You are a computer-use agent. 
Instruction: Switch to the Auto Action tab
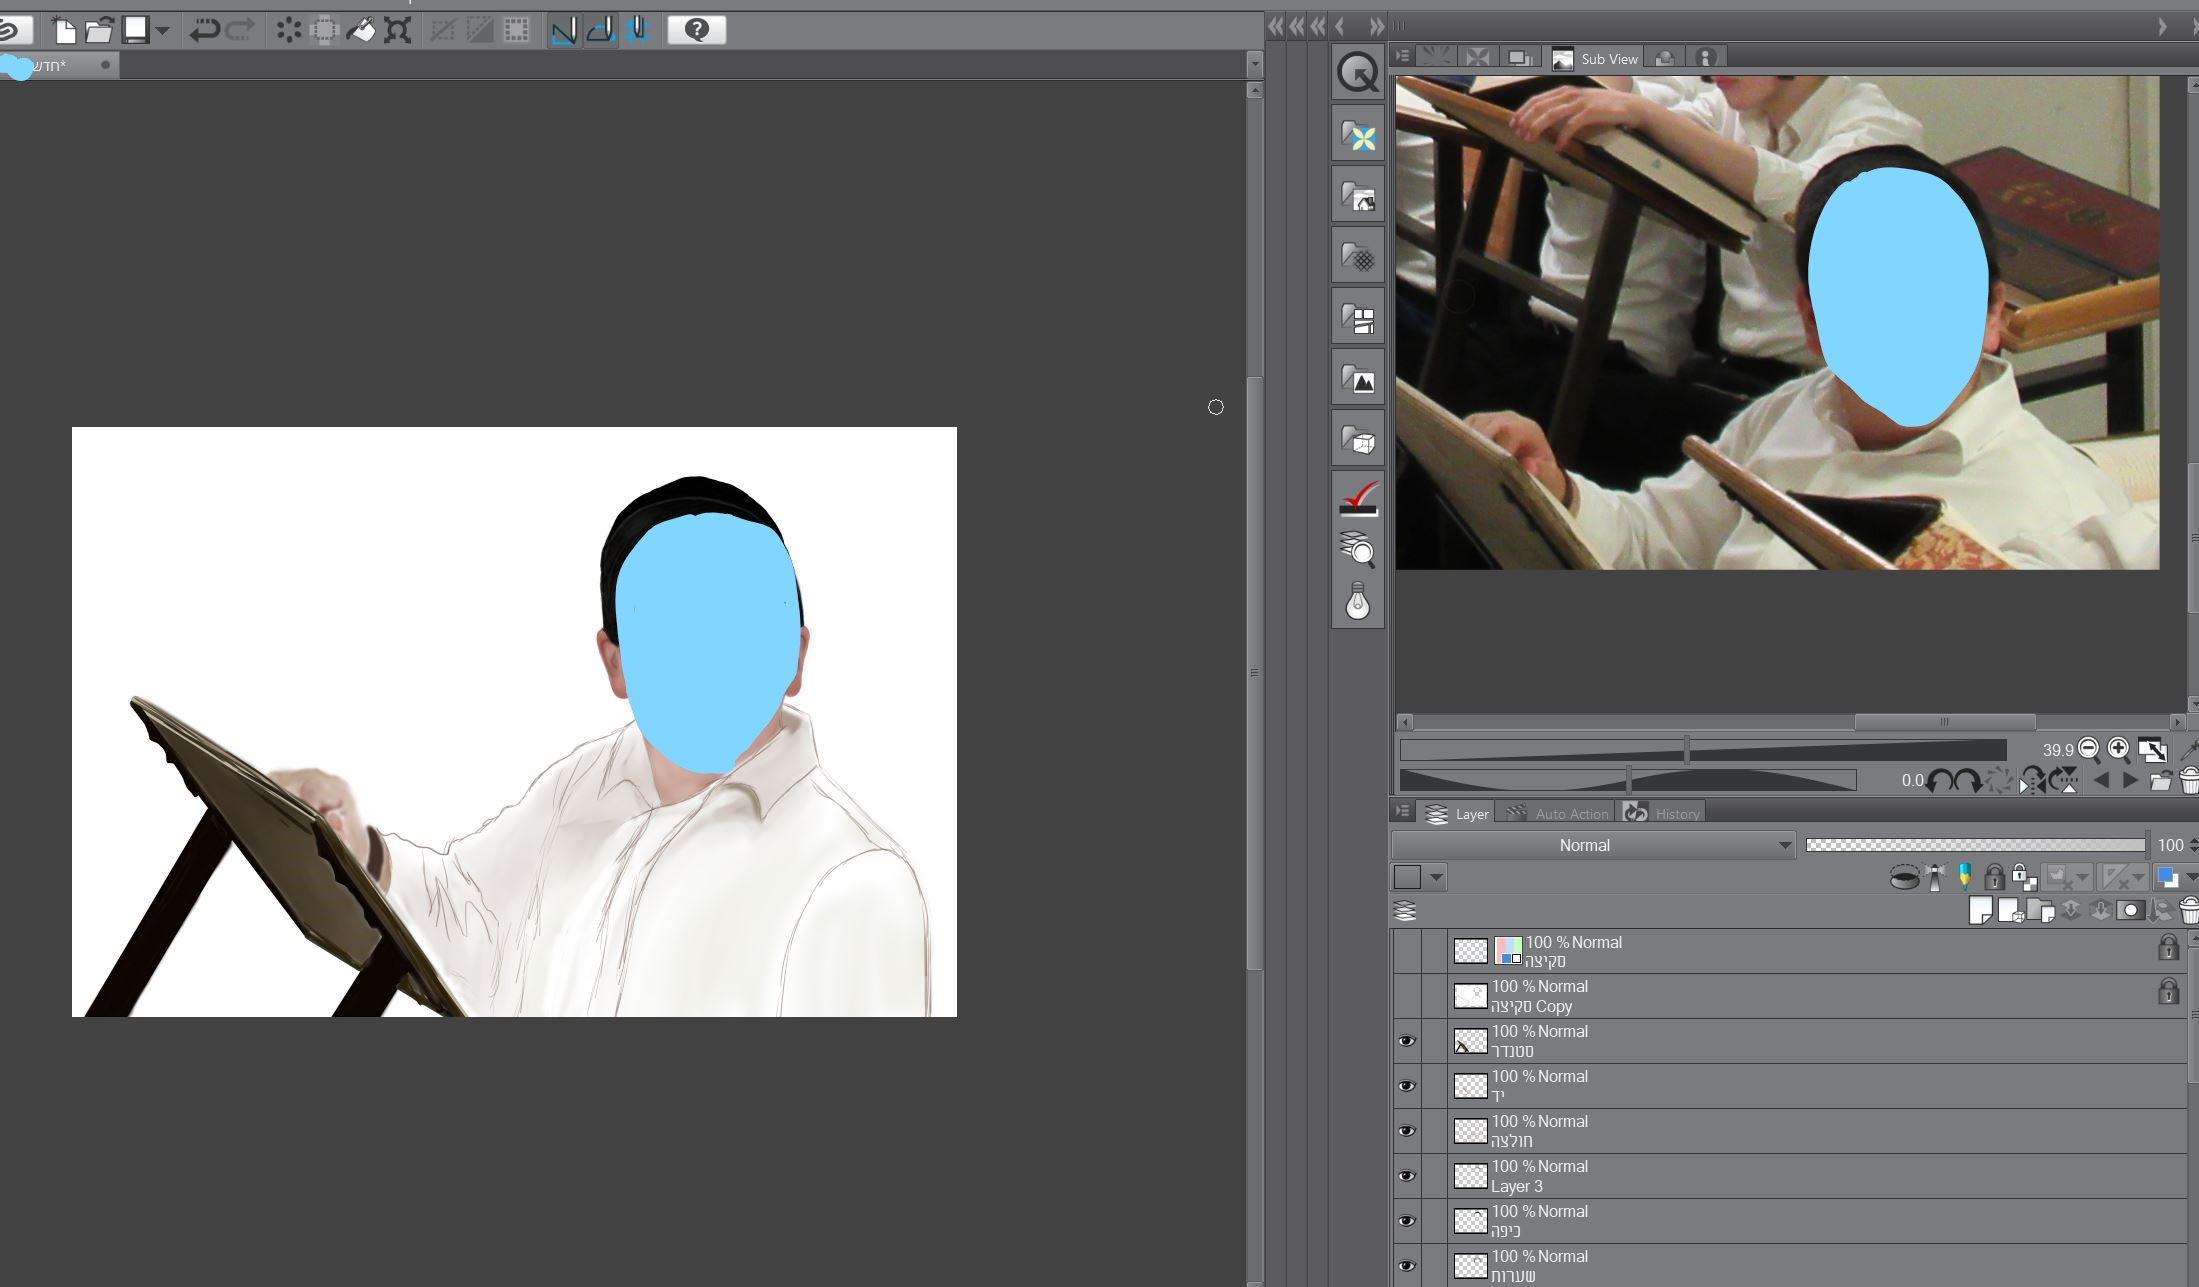coord(1558,814)
